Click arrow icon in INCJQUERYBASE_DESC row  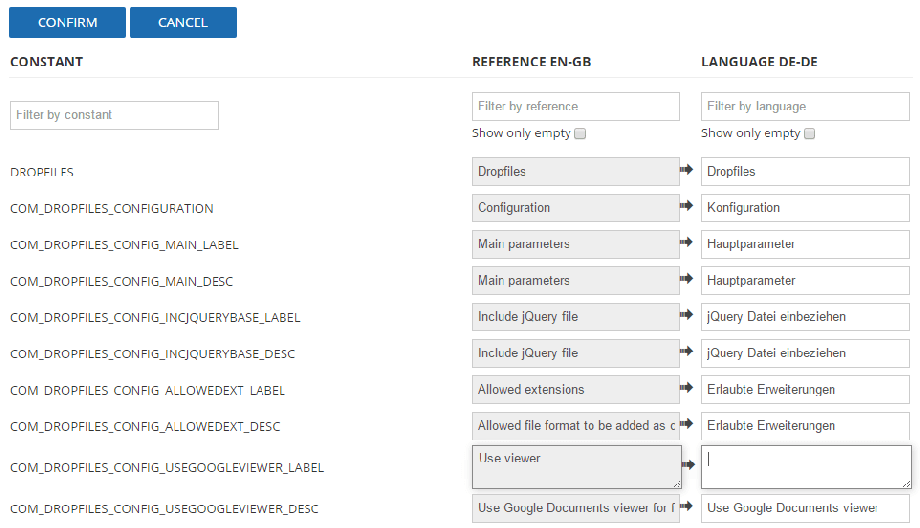click(687, 352)
